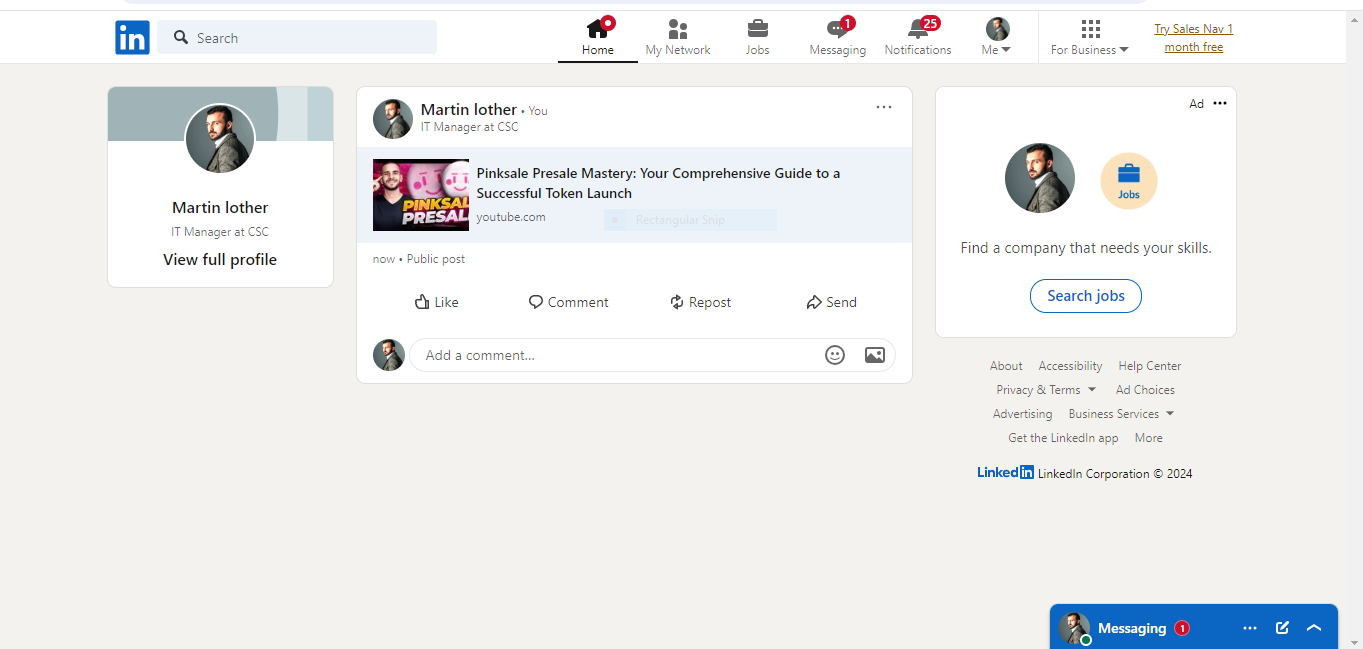
Task: Click the youtube.com source text
Action: click(x=511, y=217)
